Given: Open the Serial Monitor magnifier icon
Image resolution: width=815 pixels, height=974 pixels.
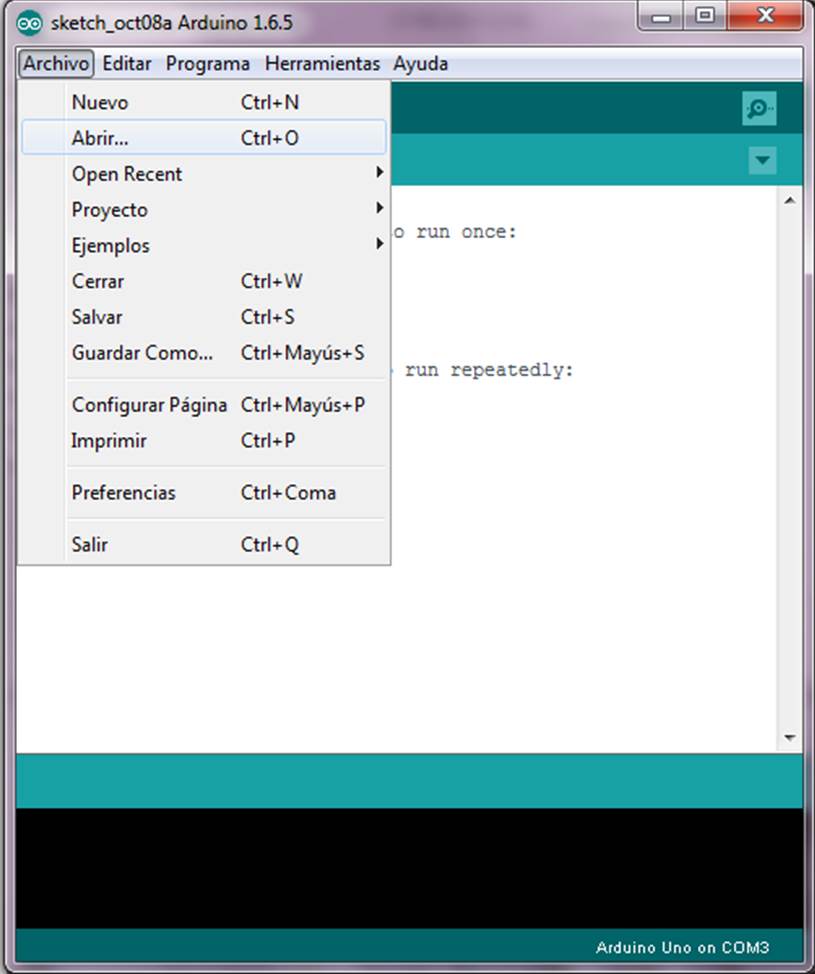Looking at the screenshot, I should click(x=759, y=109).
